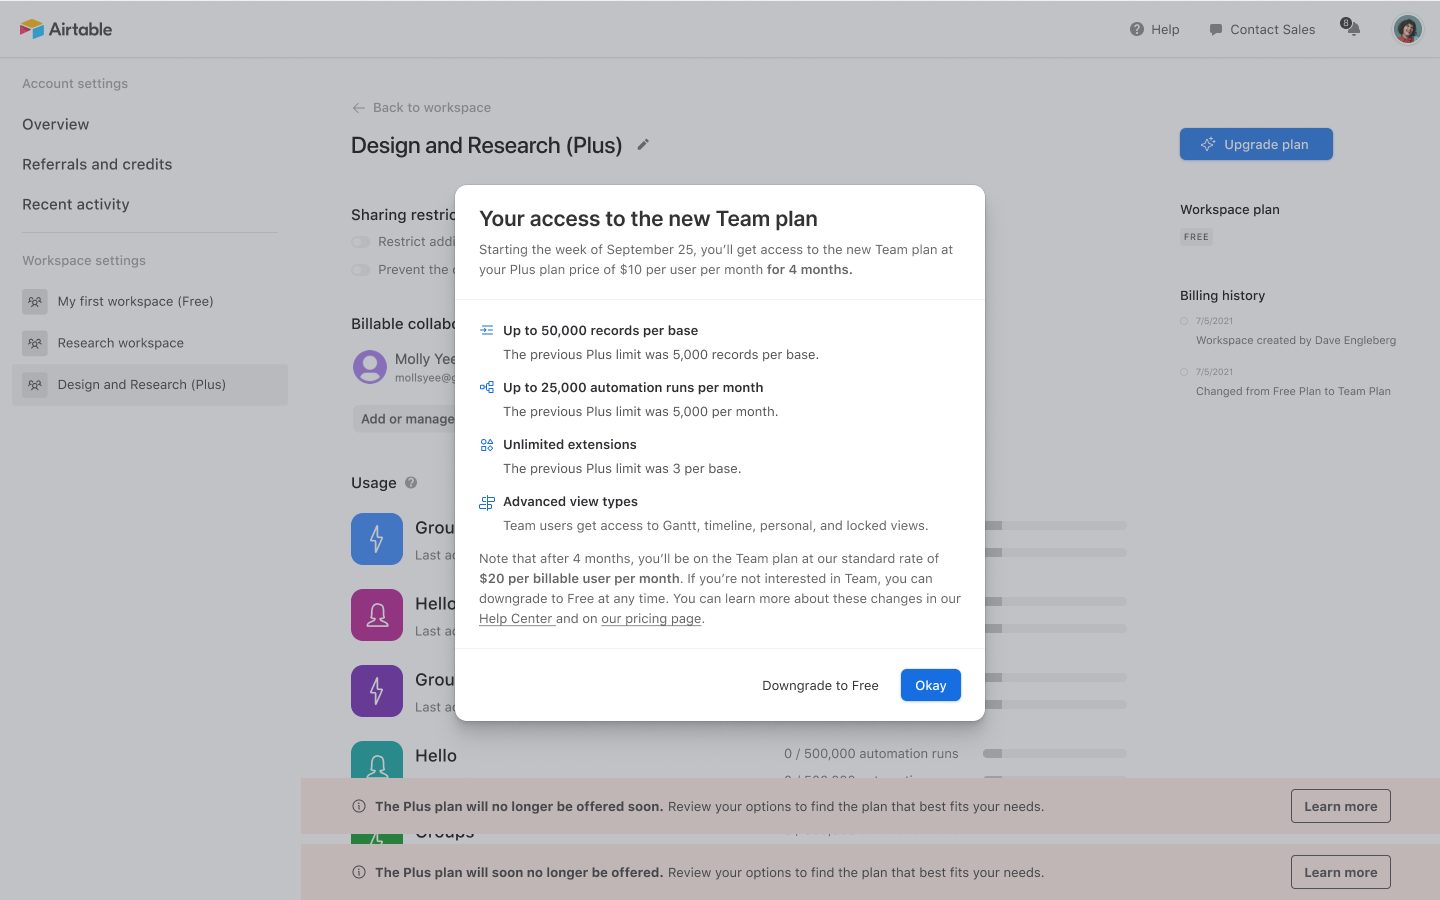Open the notifications bell
Viewport: 1440px width, 900px height.
(x=1349, y=29)
